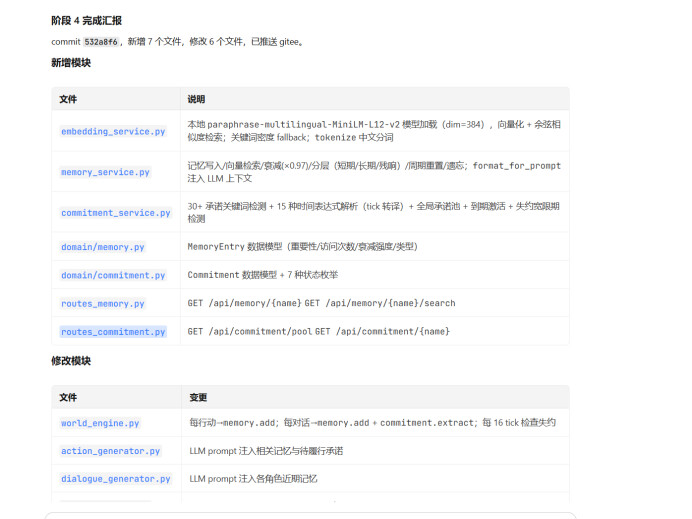Select the commit hash 532a8f6
The image size is (692, 519).
(101, 42)
